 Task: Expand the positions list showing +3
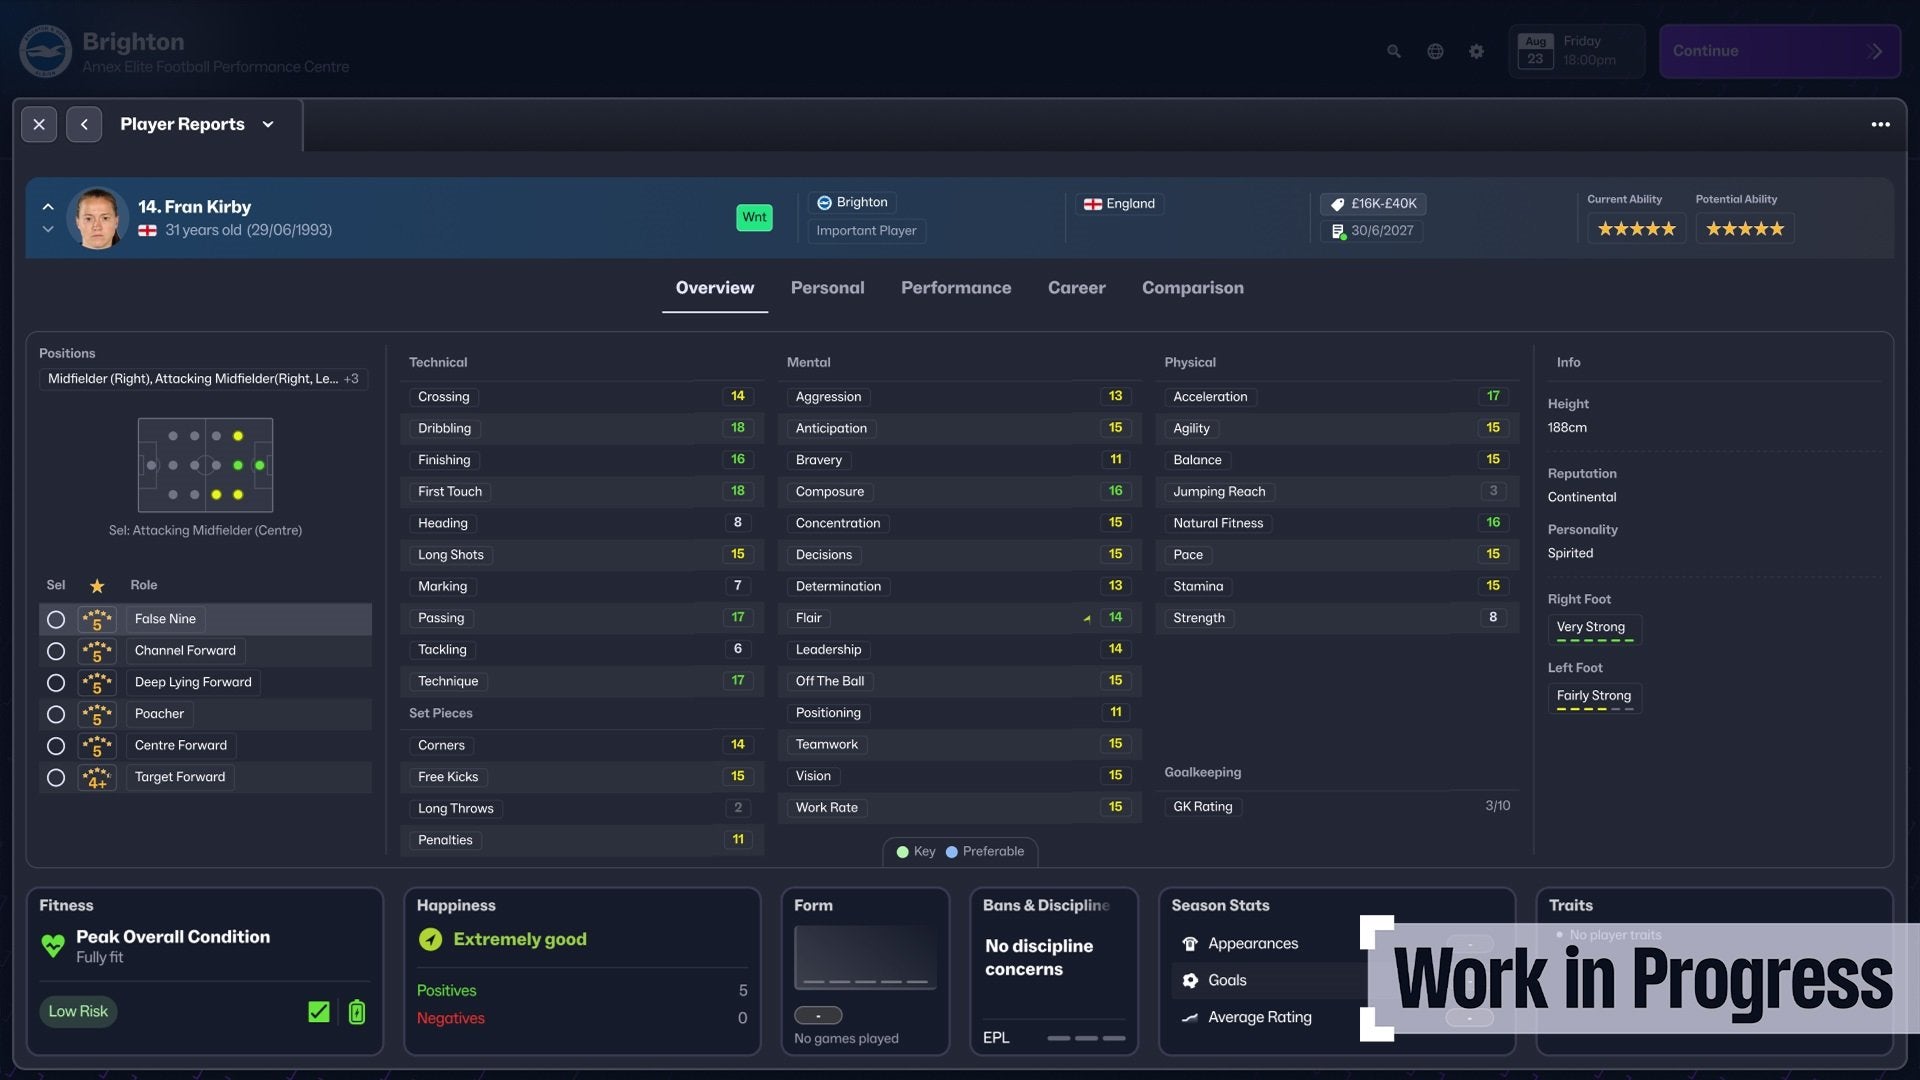pyautogui.click(x=352, y=378)
